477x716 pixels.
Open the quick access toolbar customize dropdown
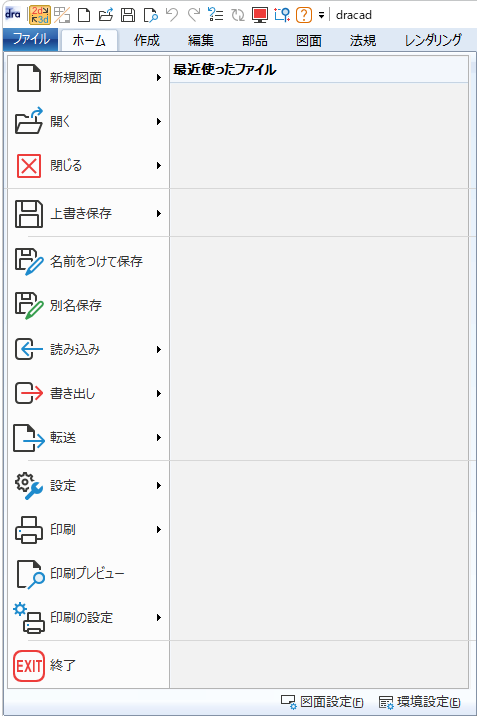pyautogui.click(x=321, y=15)
